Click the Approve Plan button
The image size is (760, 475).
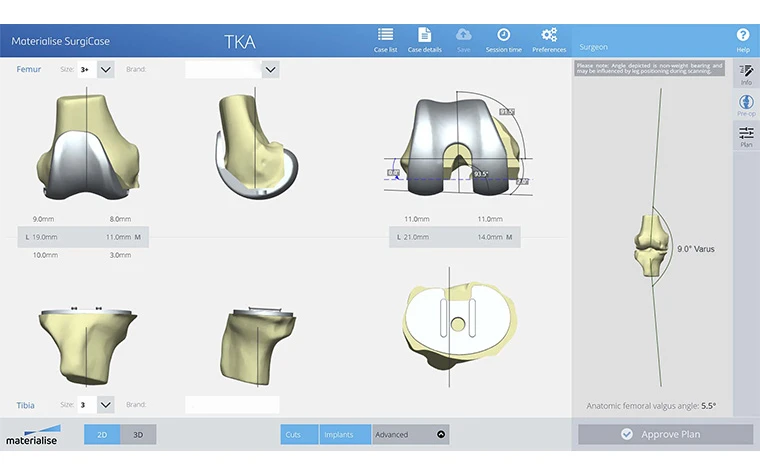[665, 434]
